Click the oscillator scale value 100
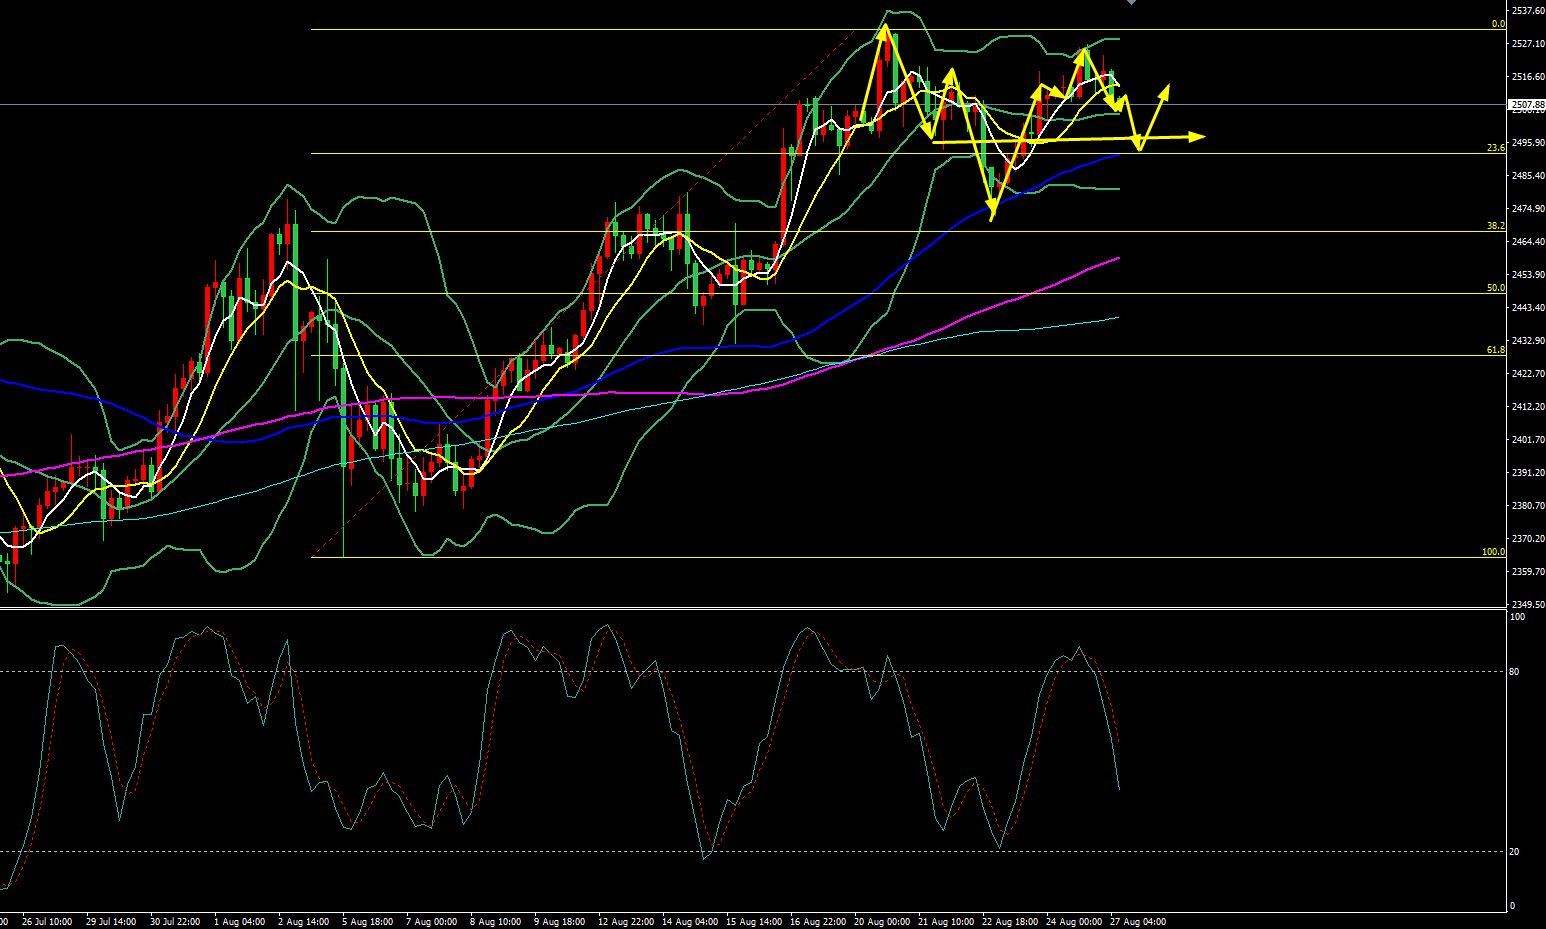Image resolution: width=1546 pixels, height=929 pixels. pyautogui.click(x=1517, y=617)
